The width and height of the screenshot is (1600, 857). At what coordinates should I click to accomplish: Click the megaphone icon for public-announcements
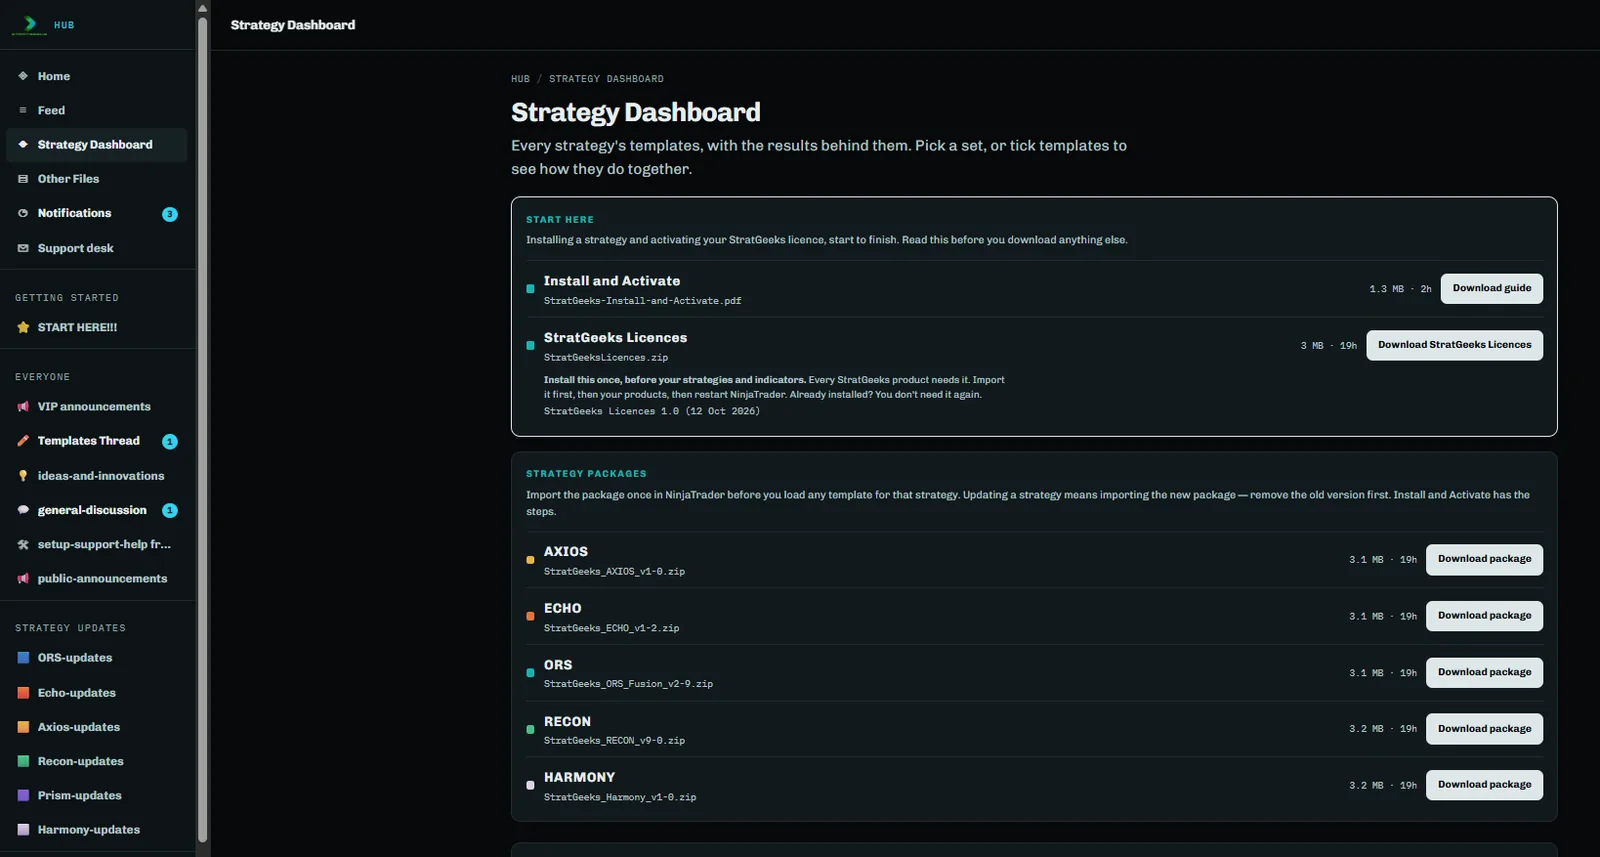click(23, 579)
